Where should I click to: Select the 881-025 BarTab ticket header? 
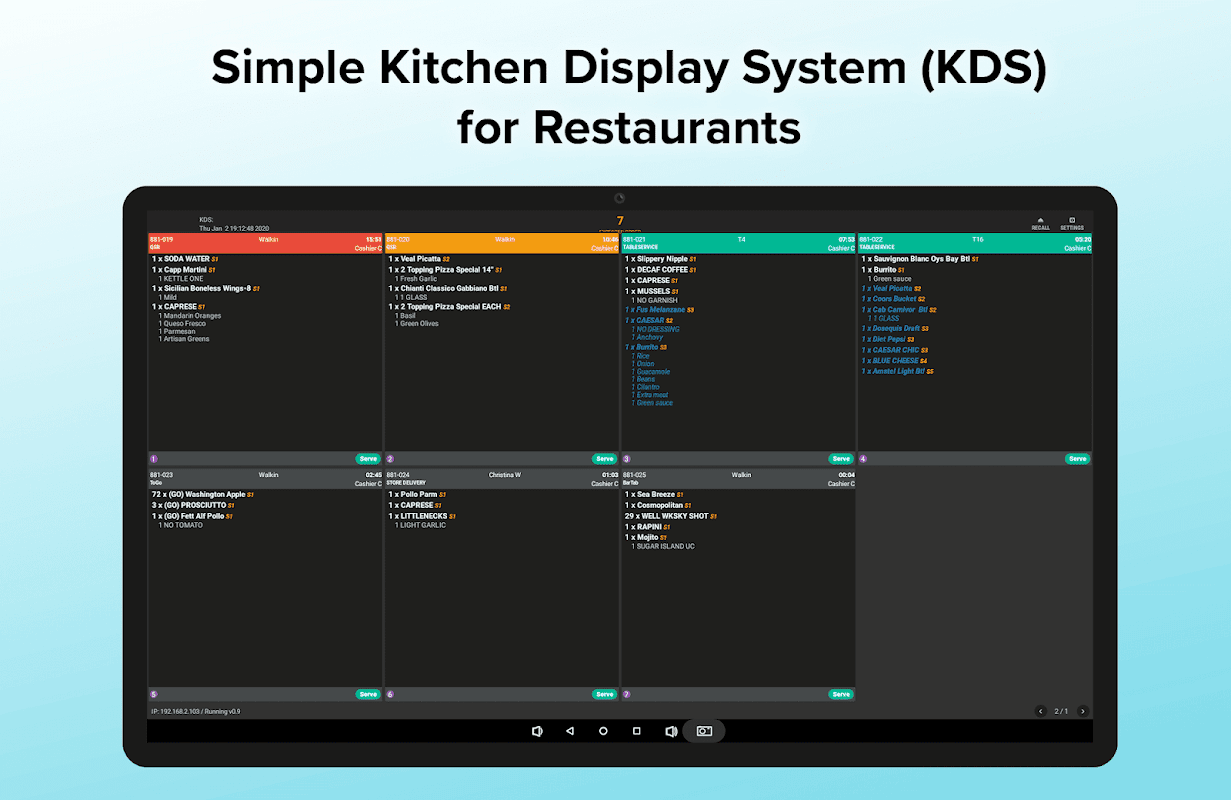click(x=738, y=479)
